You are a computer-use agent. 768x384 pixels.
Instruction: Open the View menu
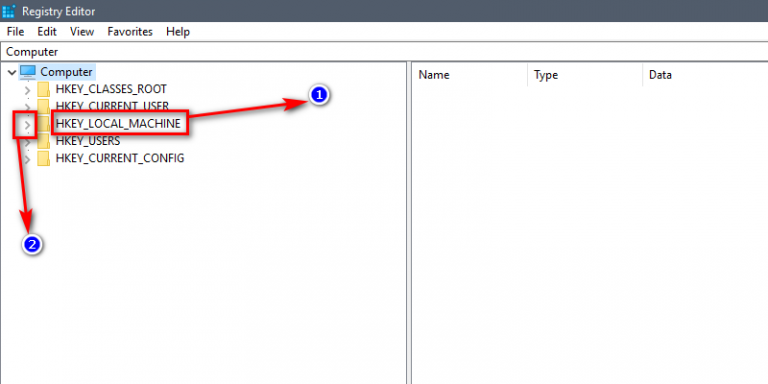[82, 32]
